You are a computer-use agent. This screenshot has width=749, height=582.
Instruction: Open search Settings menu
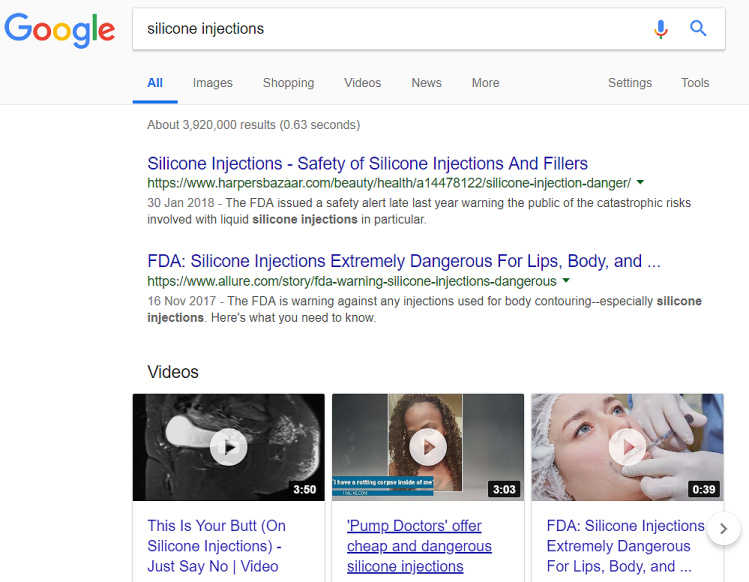tap(630, 83)
